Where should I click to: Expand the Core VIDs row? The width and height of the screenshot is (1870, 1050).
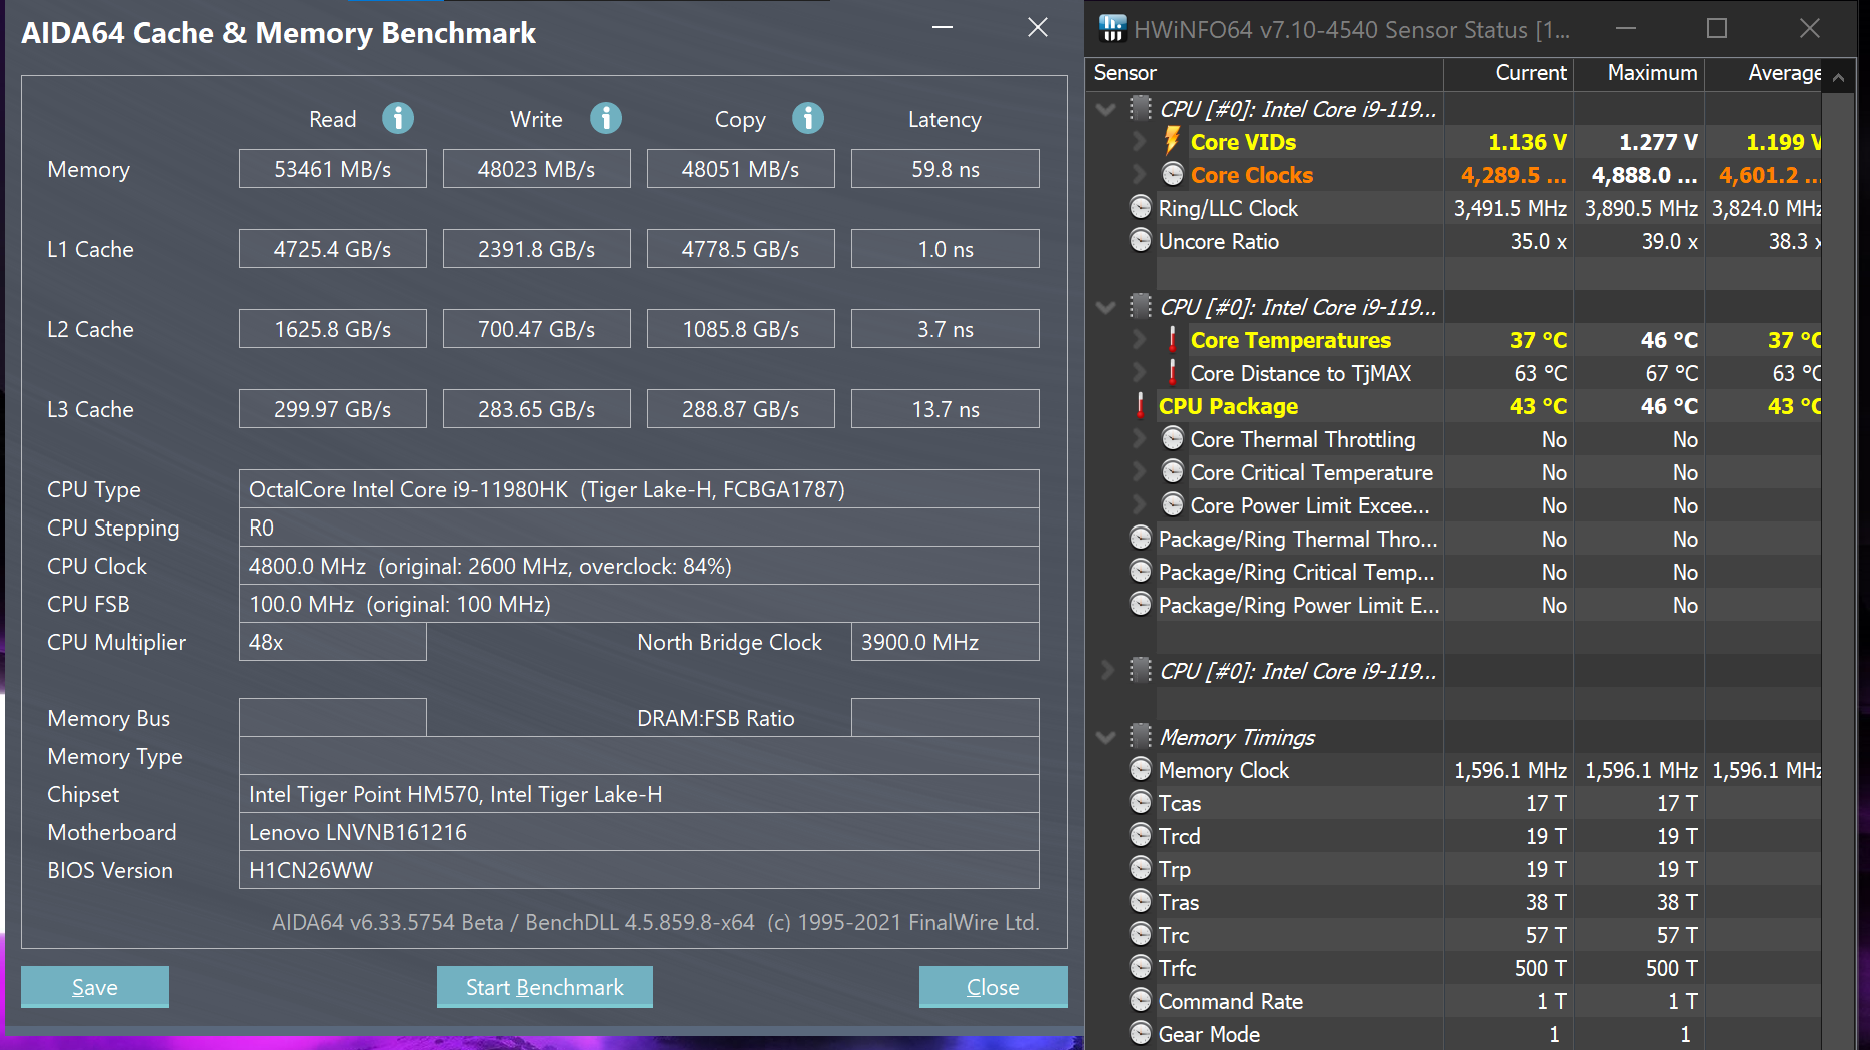pyautogui.click(x=1139, y=142)
